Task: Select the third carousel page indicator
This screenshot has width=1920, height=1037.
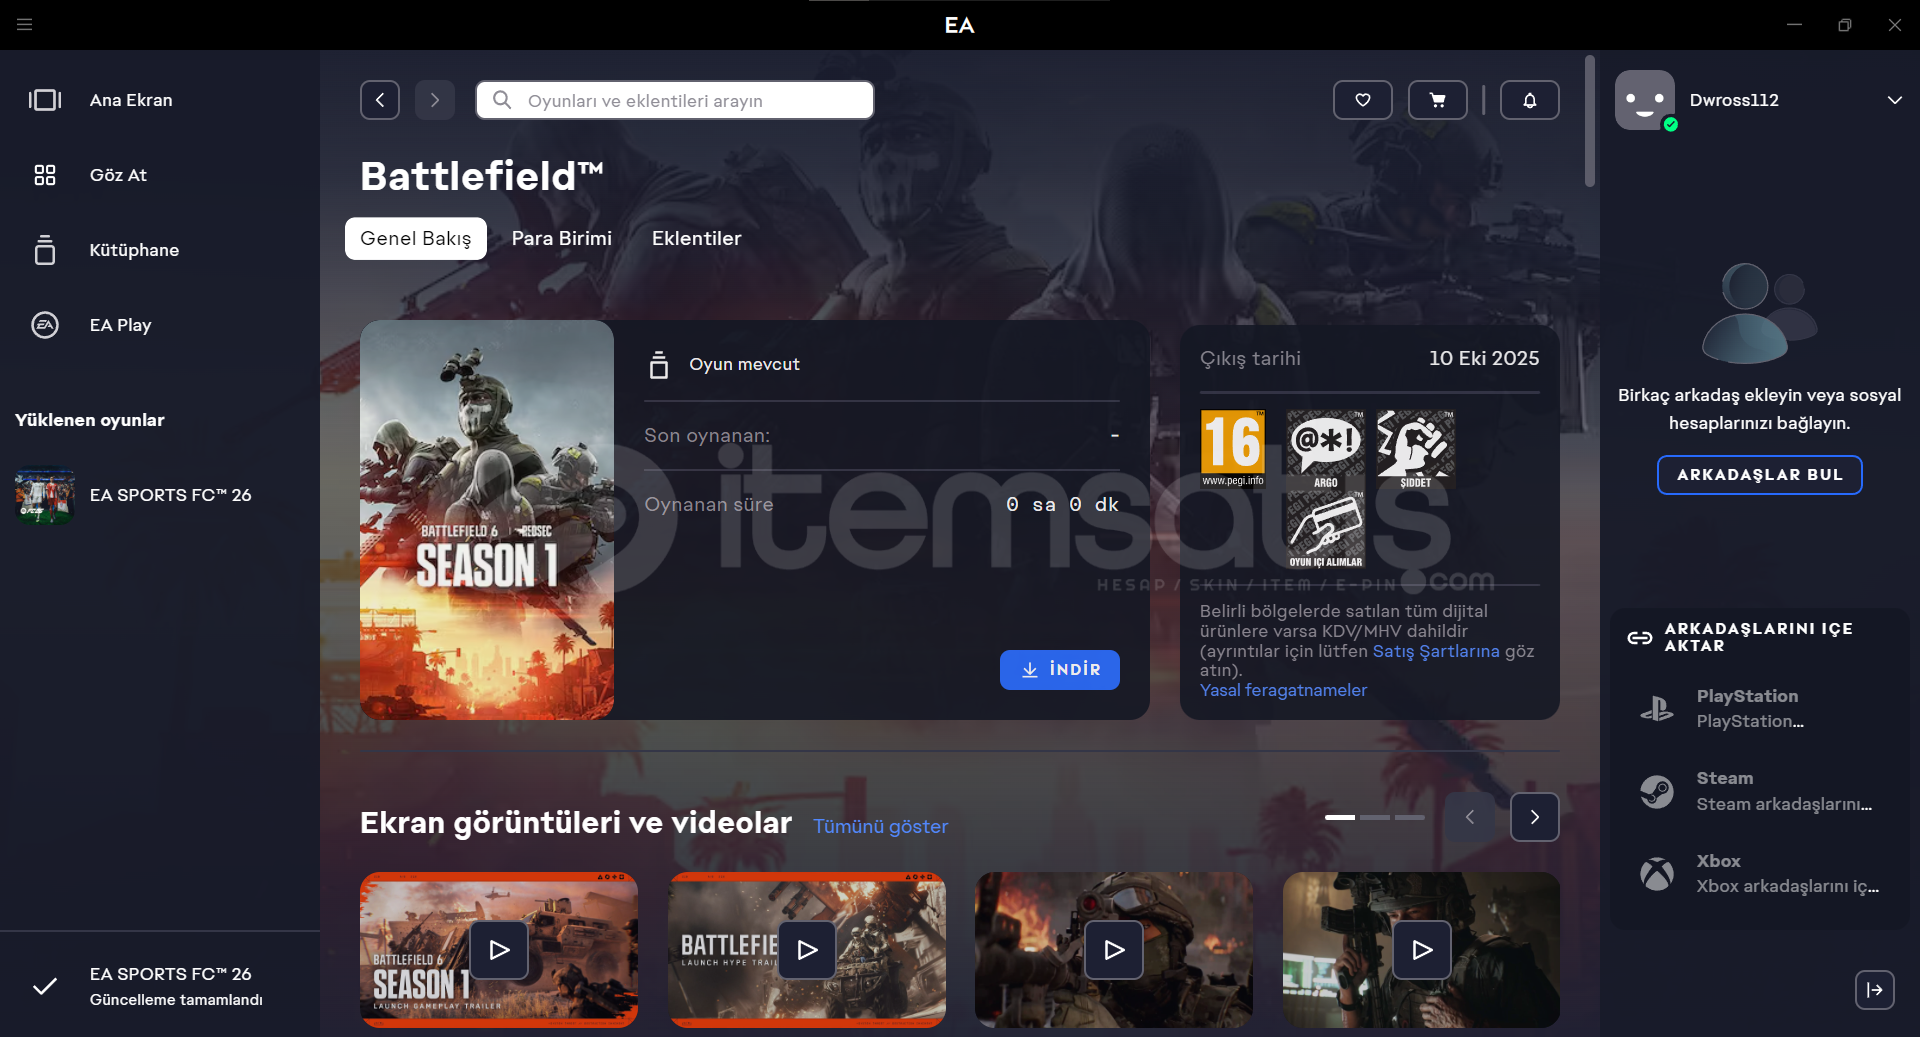Action: point(1410,818)
